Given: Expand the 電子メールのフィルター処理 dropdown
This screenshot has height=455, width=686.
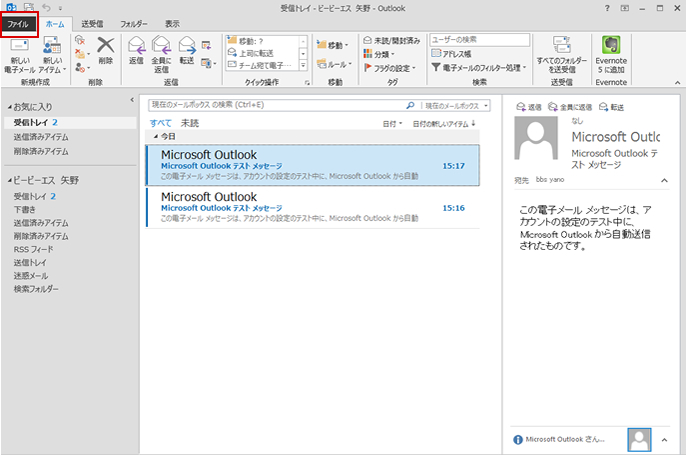Looking at the screenshot, I should 479,67.
